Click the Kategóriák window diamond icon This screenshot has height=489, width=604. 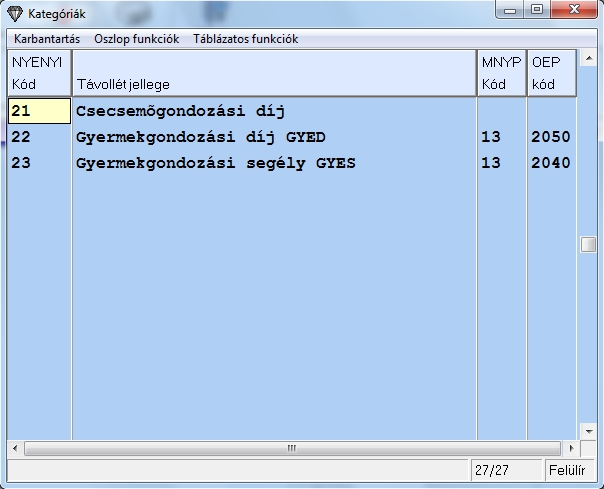(x=14, y=14)
